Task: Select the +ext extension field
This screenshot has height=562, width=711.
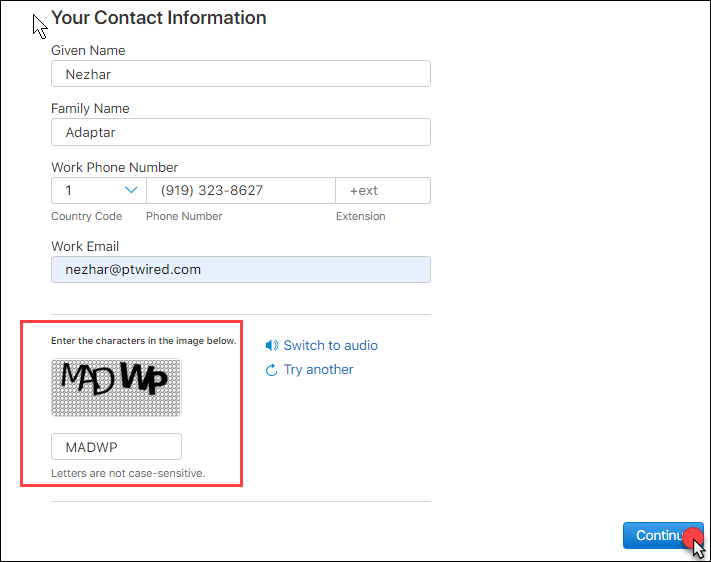Action: point(383,190)
